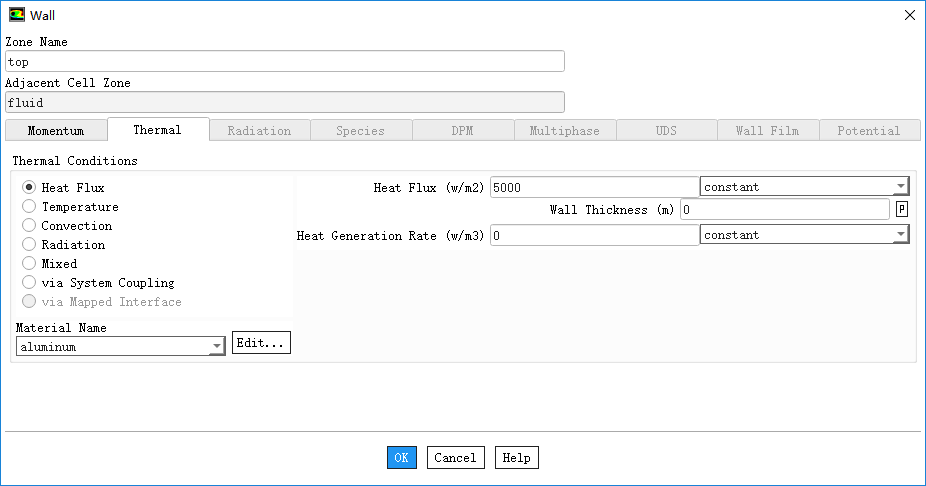The height and width of the screenshot is (486, 926).
Task: Select the Convection radio button
Action: point(29,226)
